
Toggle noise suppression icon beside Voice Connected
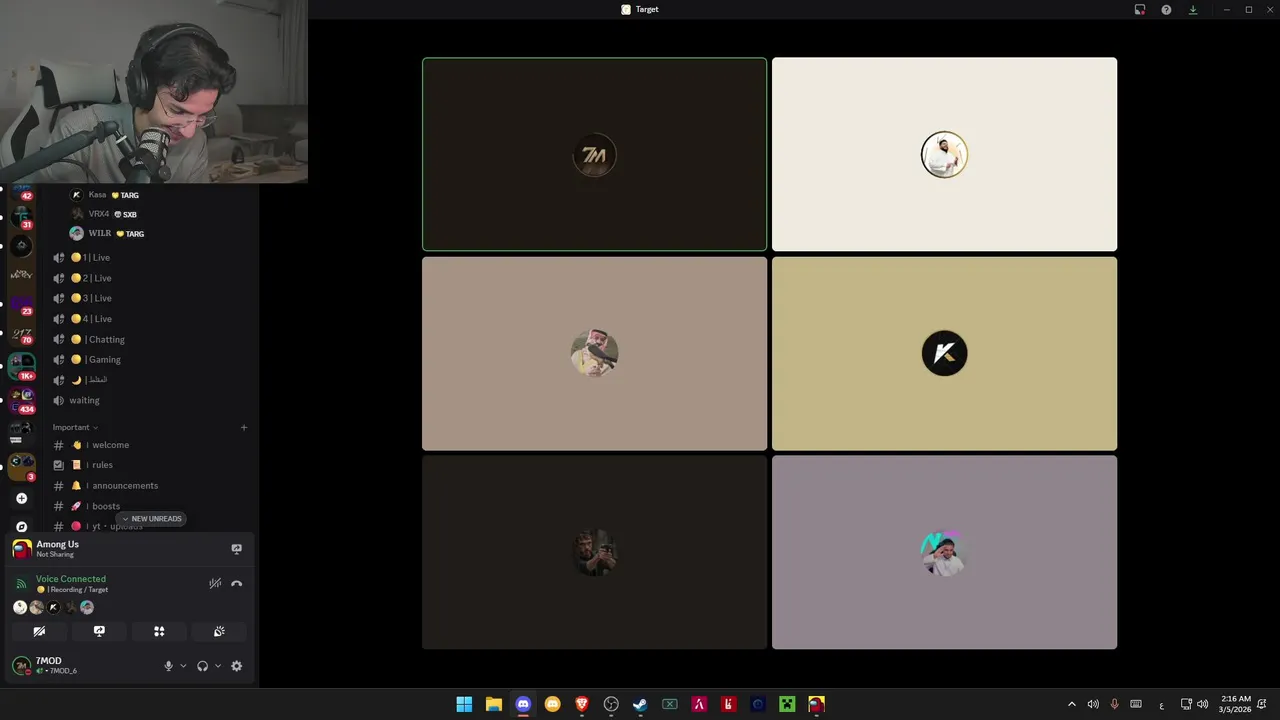point(215,584)
